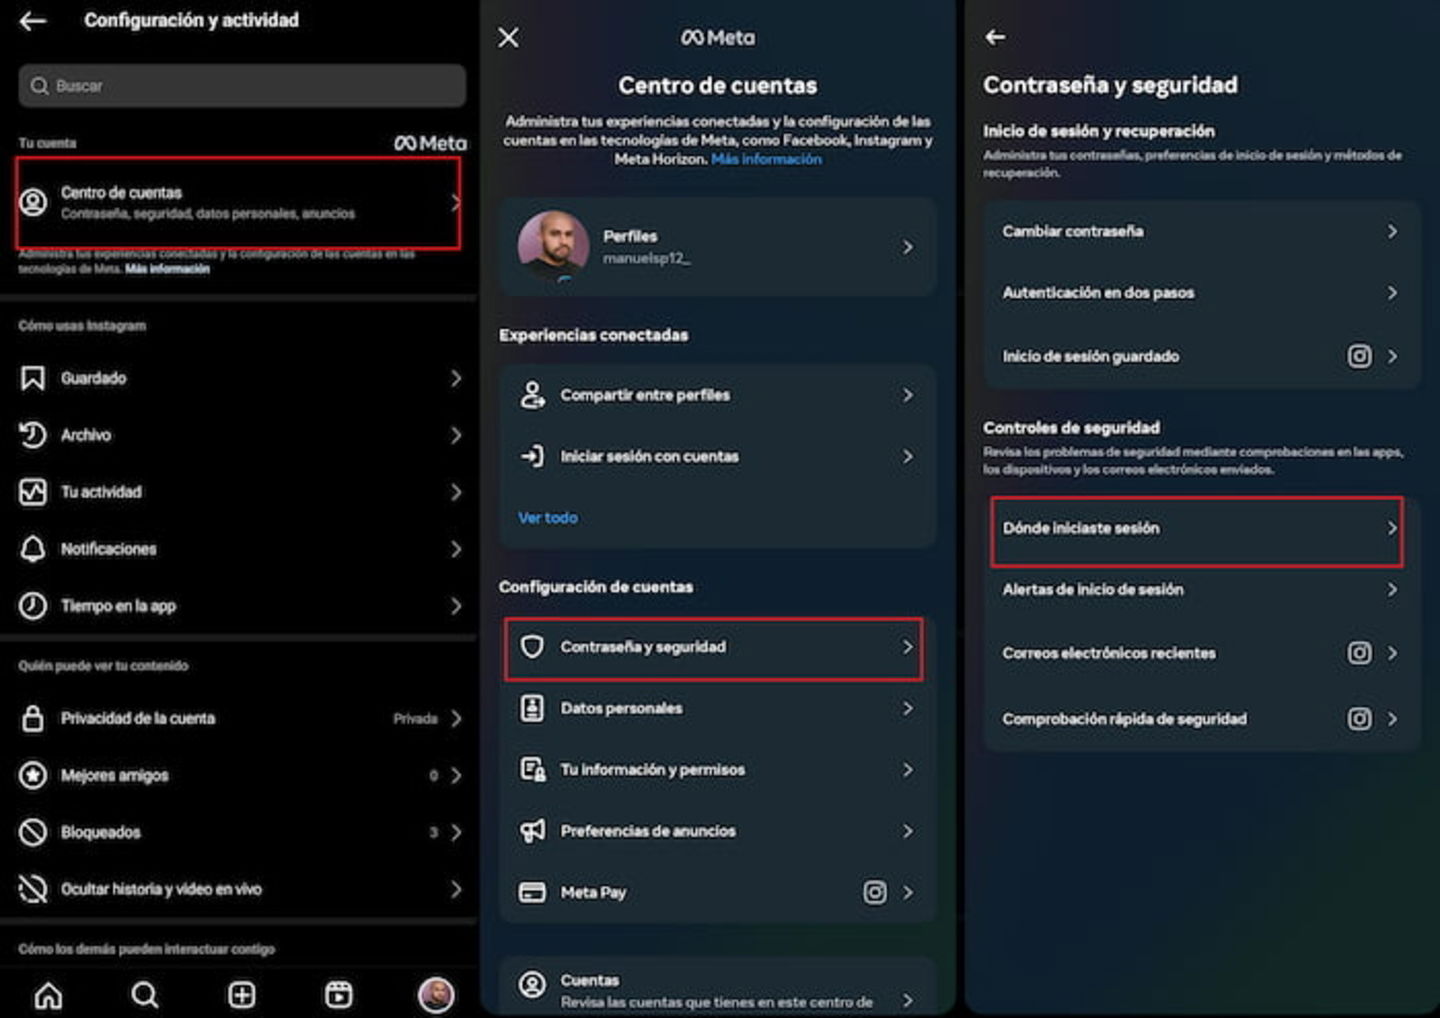Viewport: 1440px width, 1018px height.
Task: Open the Home tab in bottom bar
Action: click(48, 995)
